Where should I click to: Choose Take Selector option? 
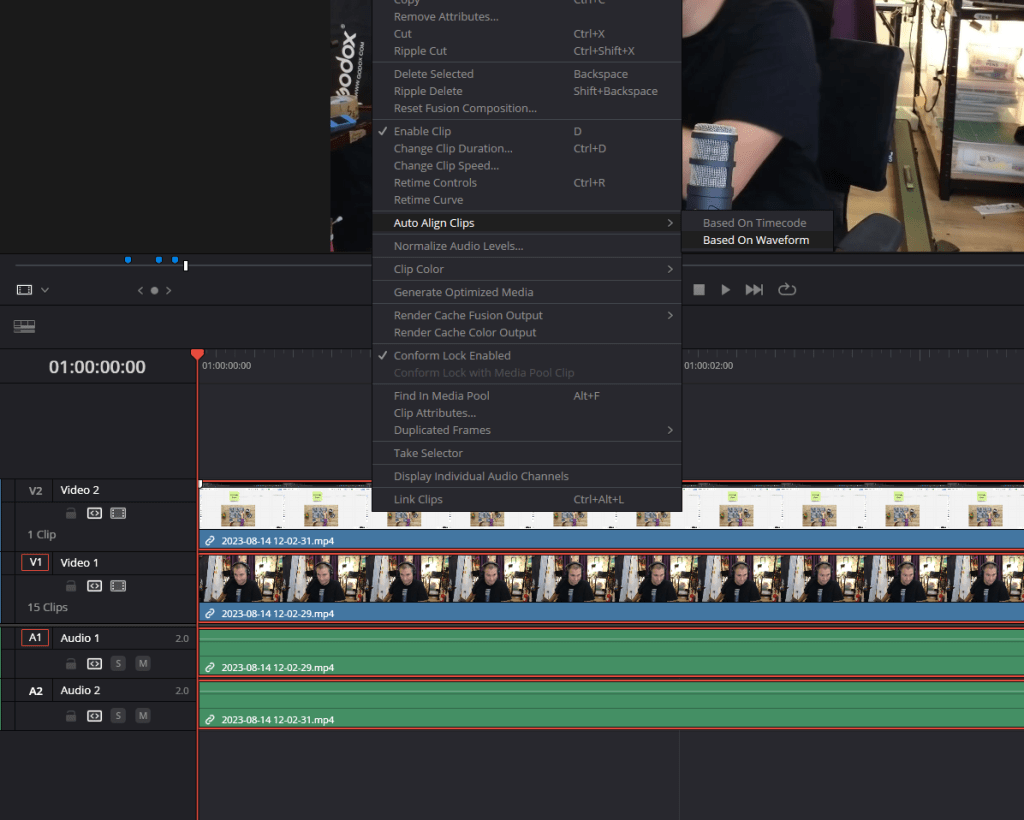(527, 453)
